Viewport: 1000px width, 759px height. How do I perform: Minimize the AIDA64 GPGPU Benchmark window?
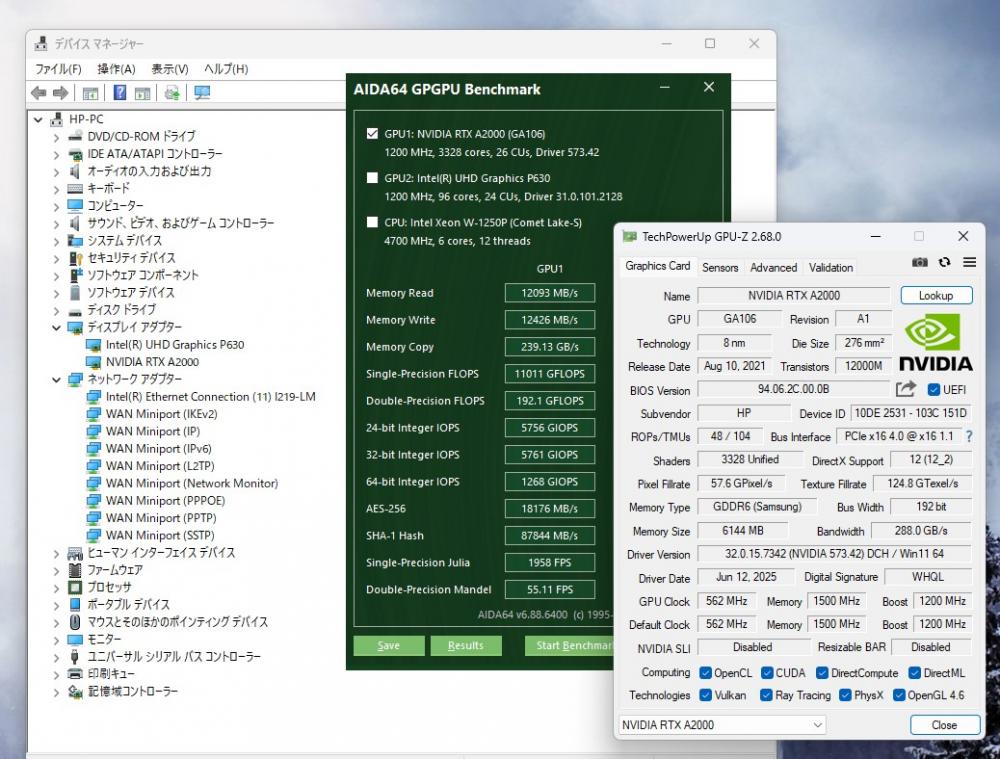click(x=665, y=87)
